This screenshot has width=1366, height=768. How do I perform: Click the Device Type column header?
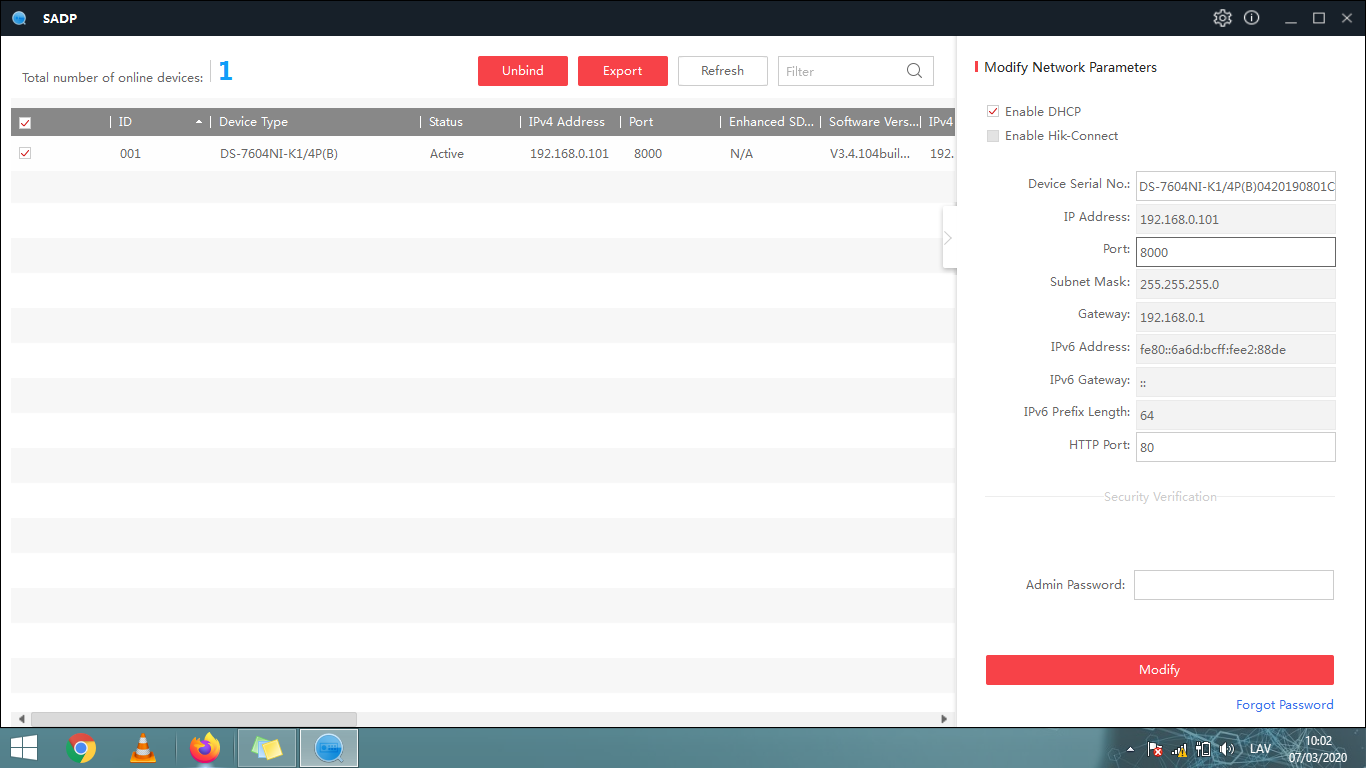(x=254, y=122)
